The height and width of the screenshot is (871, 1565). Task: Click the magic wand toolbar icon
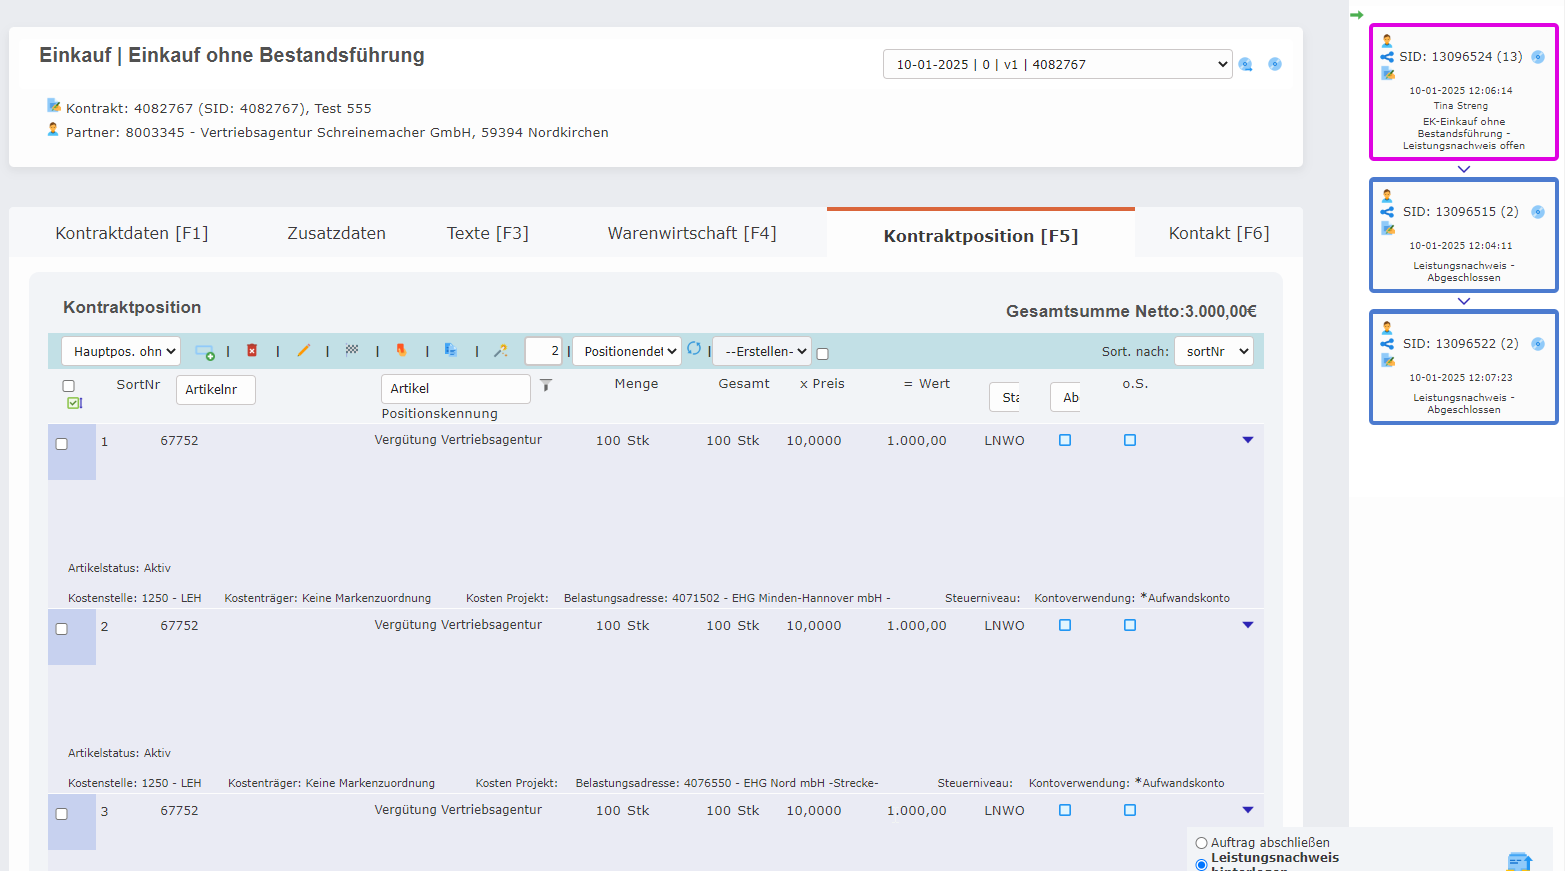point(501,351)
